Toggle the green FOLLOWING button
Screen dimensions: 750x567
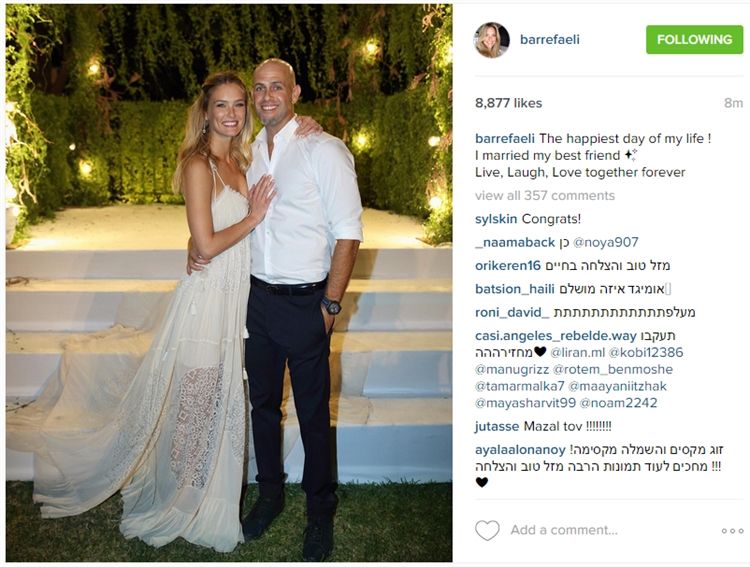[x=695, y=39]
